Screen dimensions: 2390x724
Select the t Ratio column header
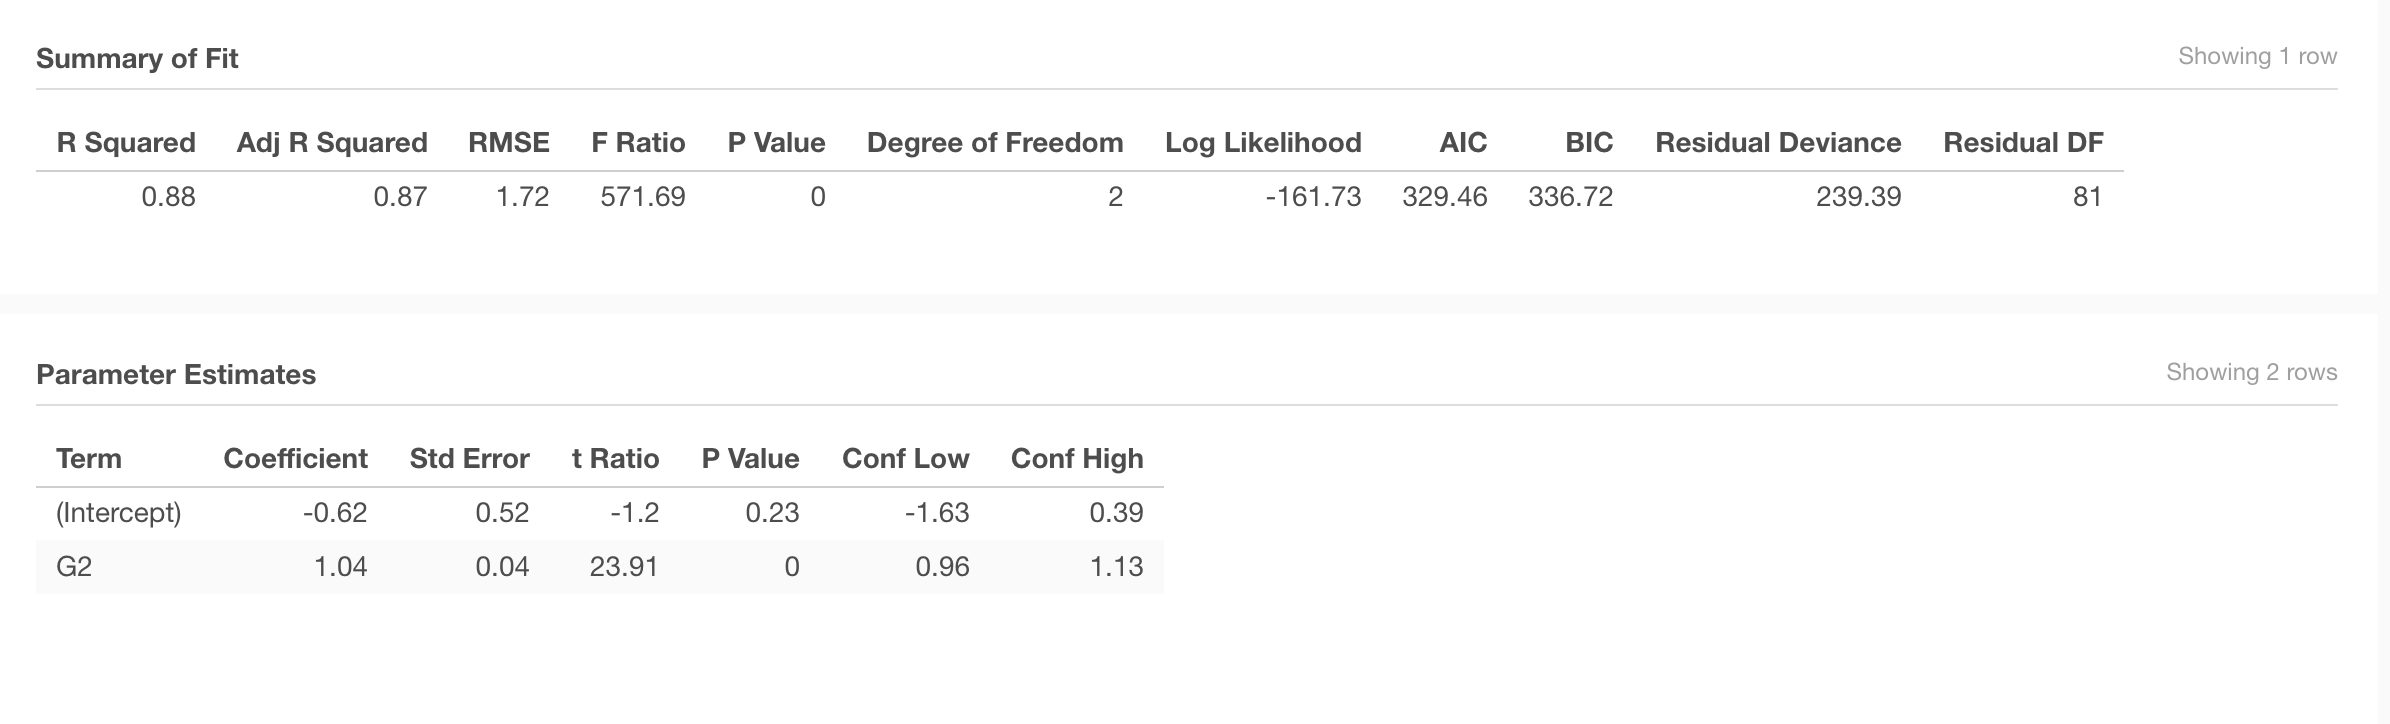[x=615, y=459]
